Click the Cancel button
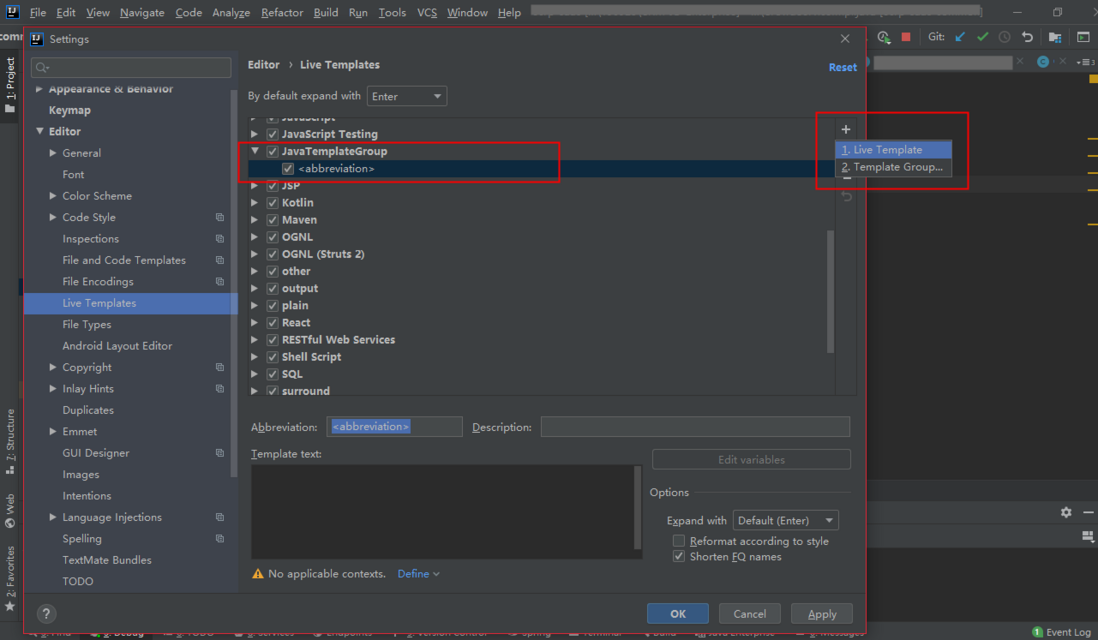 [x=749, y=613]
